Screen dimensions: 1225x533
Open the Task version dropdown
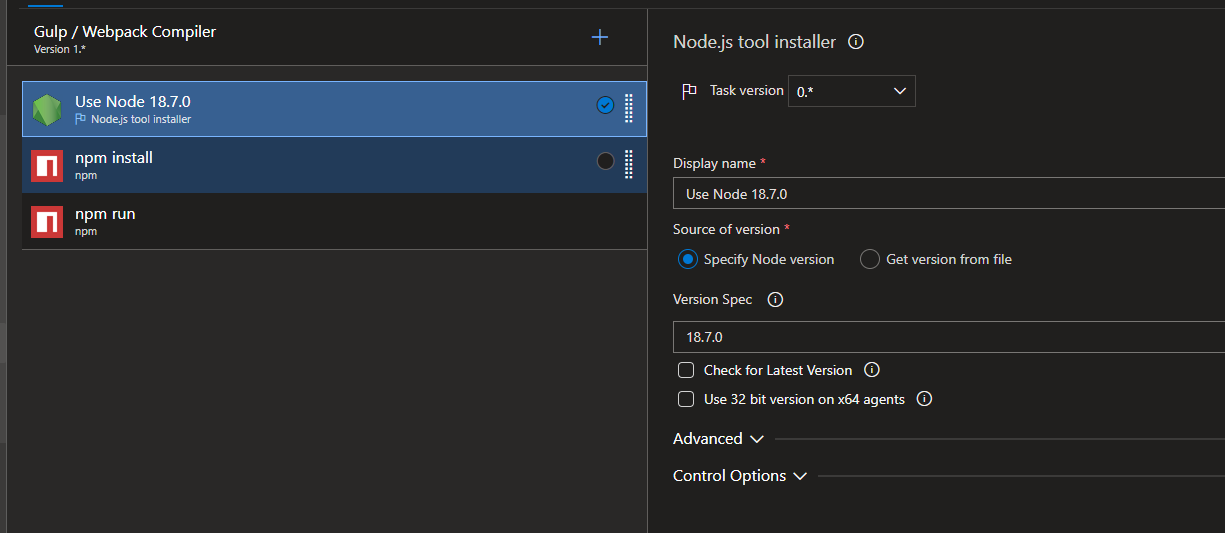852,91
